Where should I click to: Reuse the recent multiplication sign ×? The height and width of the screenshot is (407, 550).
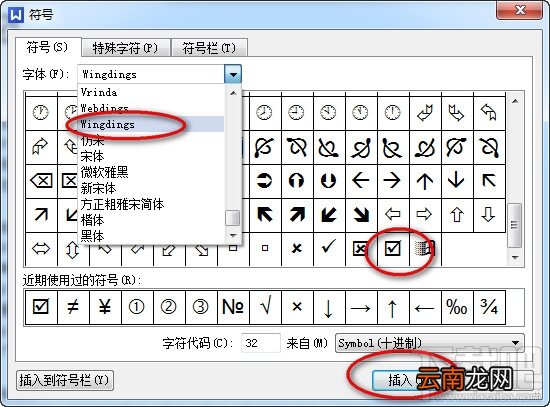[x=297, y=307]
